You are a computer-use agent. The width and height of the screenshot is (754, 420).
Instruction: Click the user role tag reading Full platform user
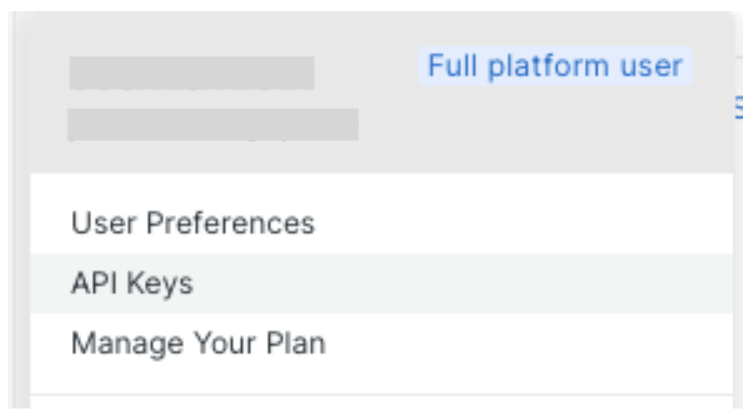[x=555, y=67]
